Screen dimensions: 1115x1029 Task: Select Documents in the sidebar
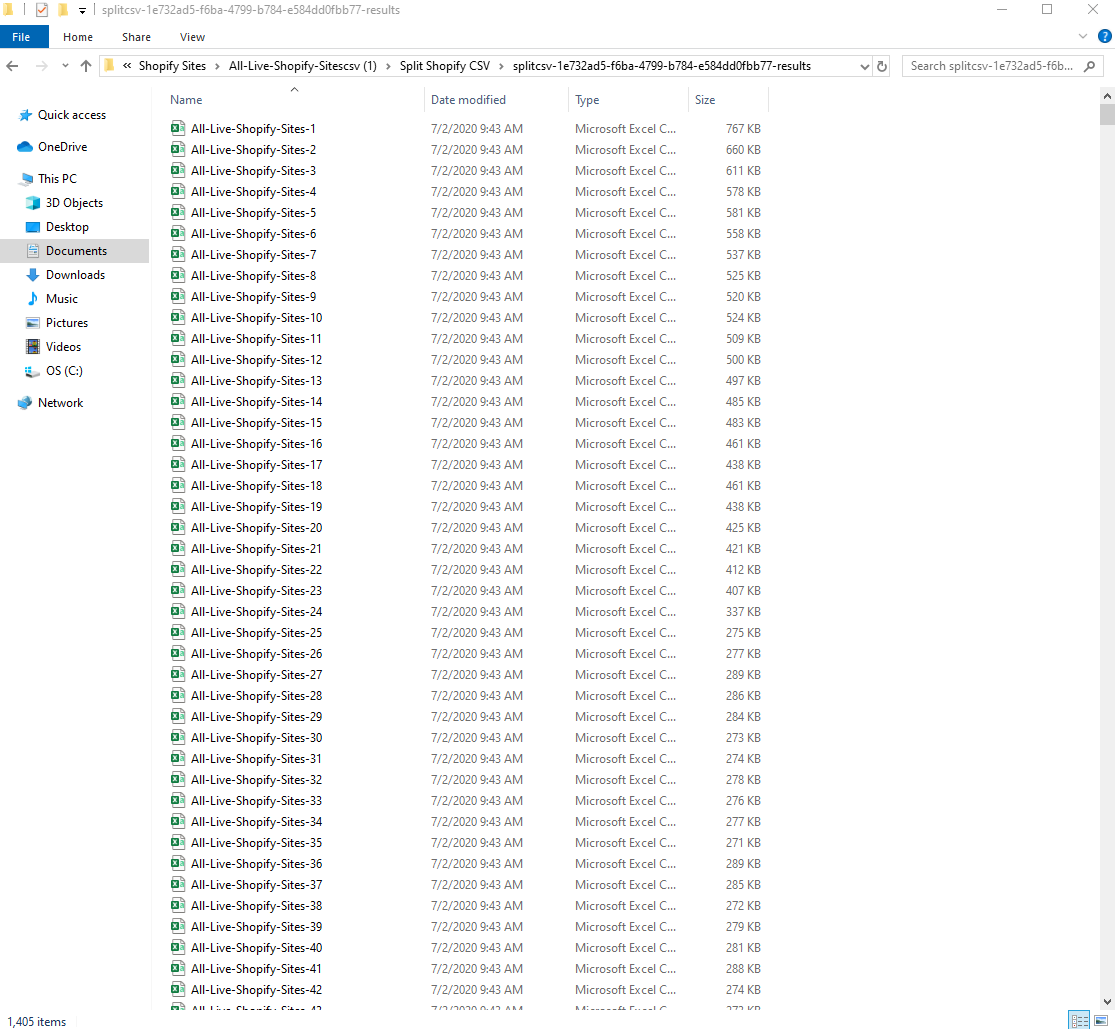[76, 251]
